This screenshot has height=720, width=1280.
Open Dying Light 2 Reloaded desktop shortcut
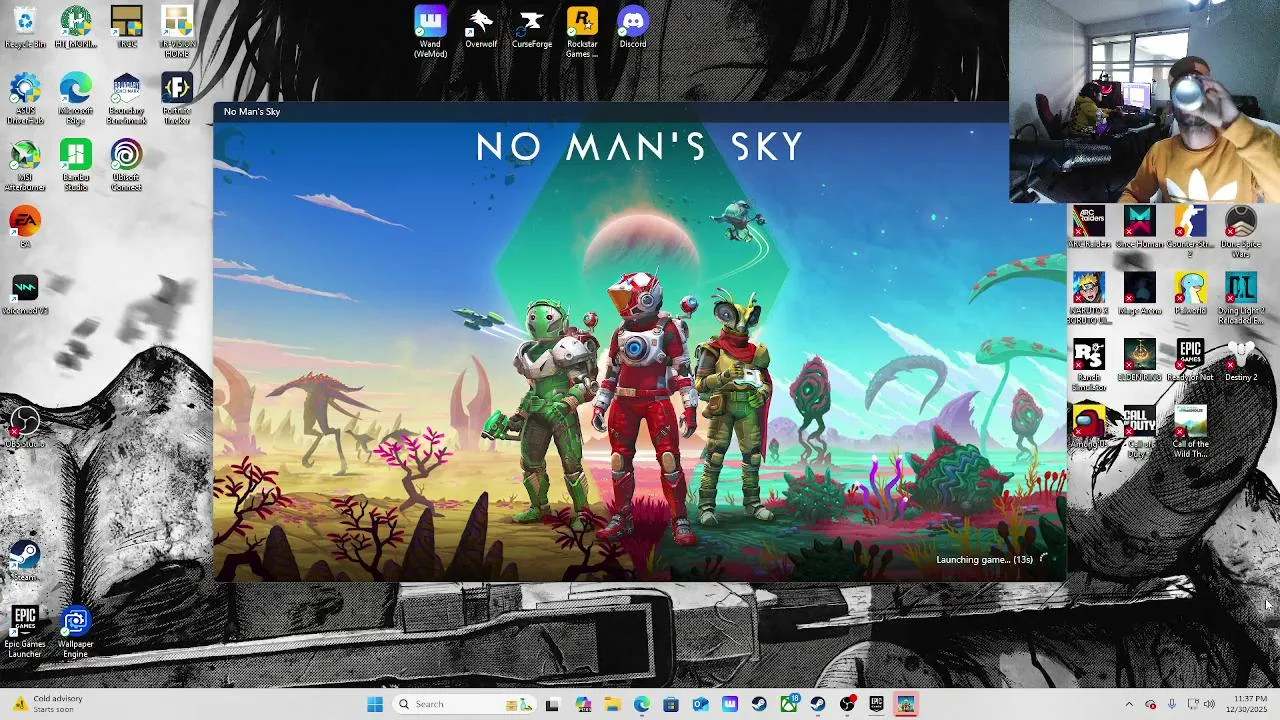[x=1241, y=299]
